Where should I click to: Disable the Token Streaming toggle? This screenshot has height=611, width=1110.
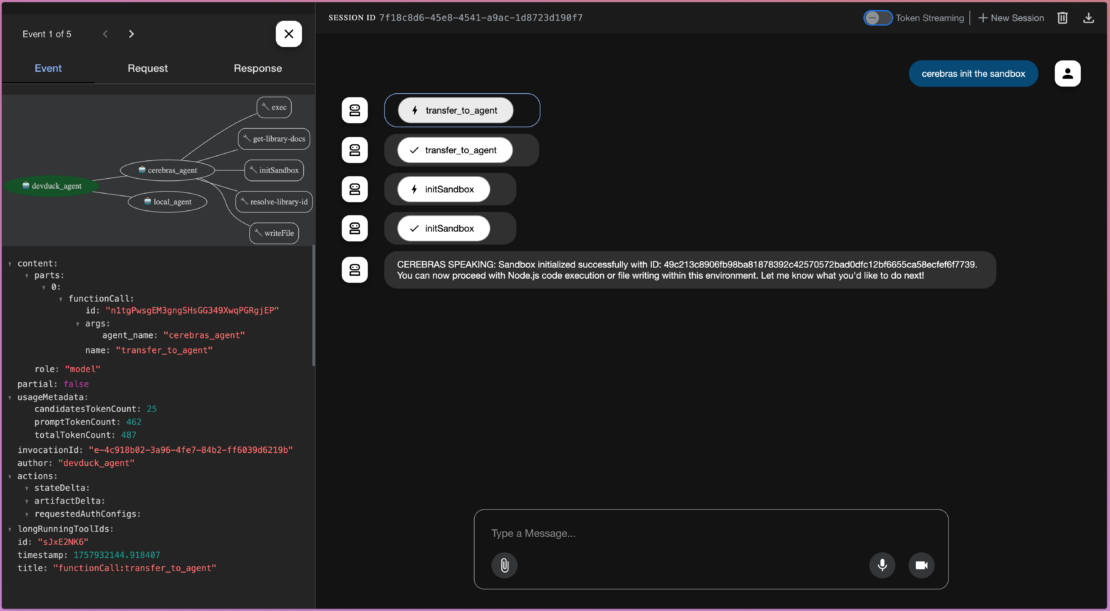878,17
